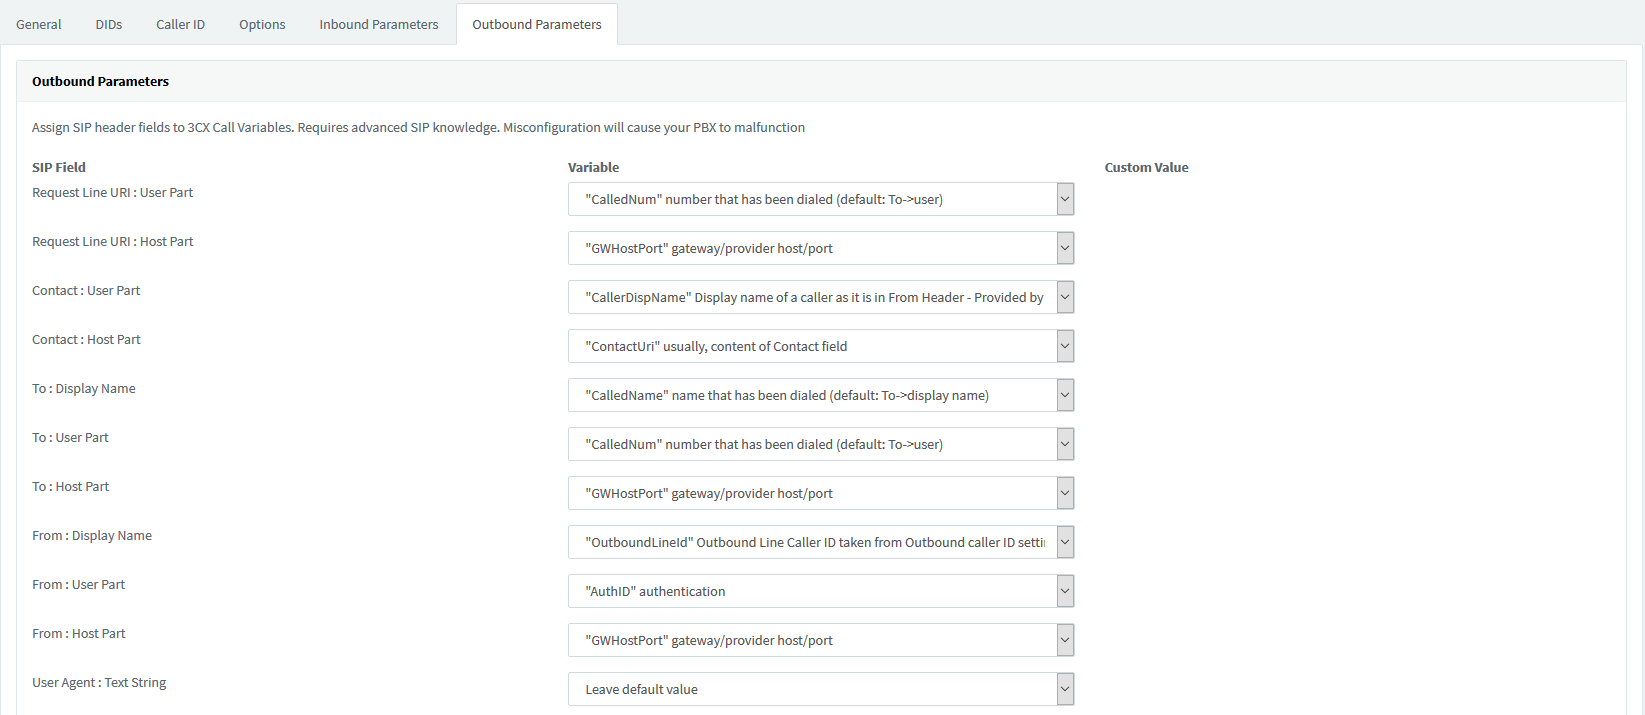Switch to the DIDs tab
The image size is (1645, 715).
coord(108,24)
